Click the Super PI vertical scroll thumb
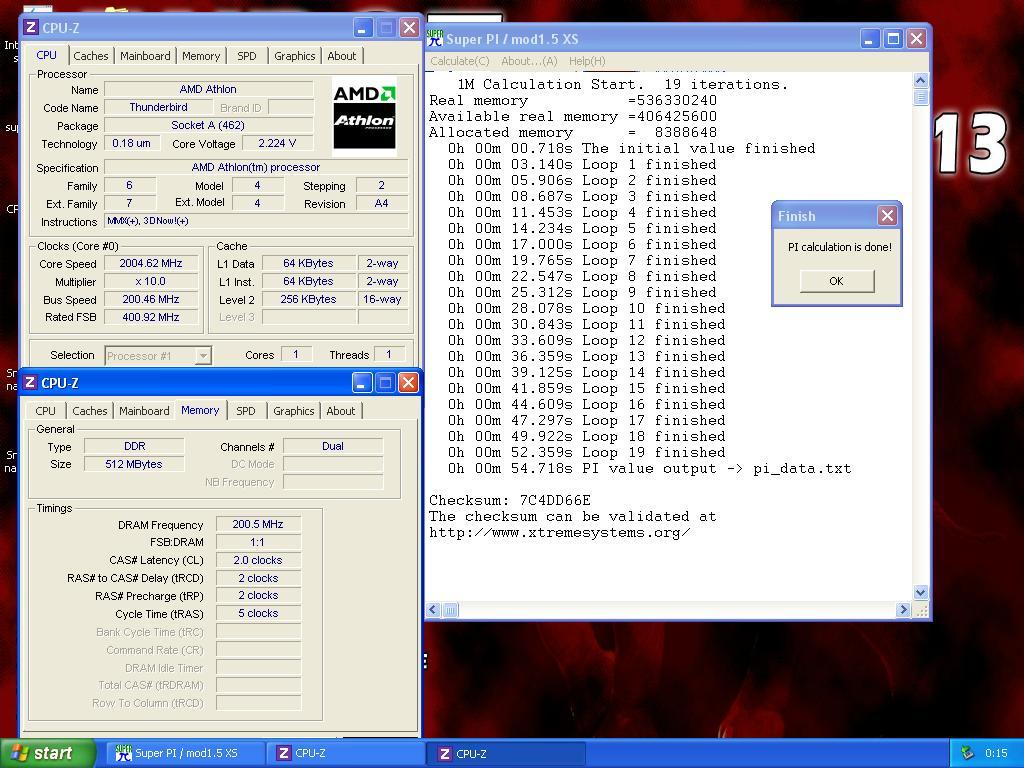1024x768 pixels. coord(921,97)
